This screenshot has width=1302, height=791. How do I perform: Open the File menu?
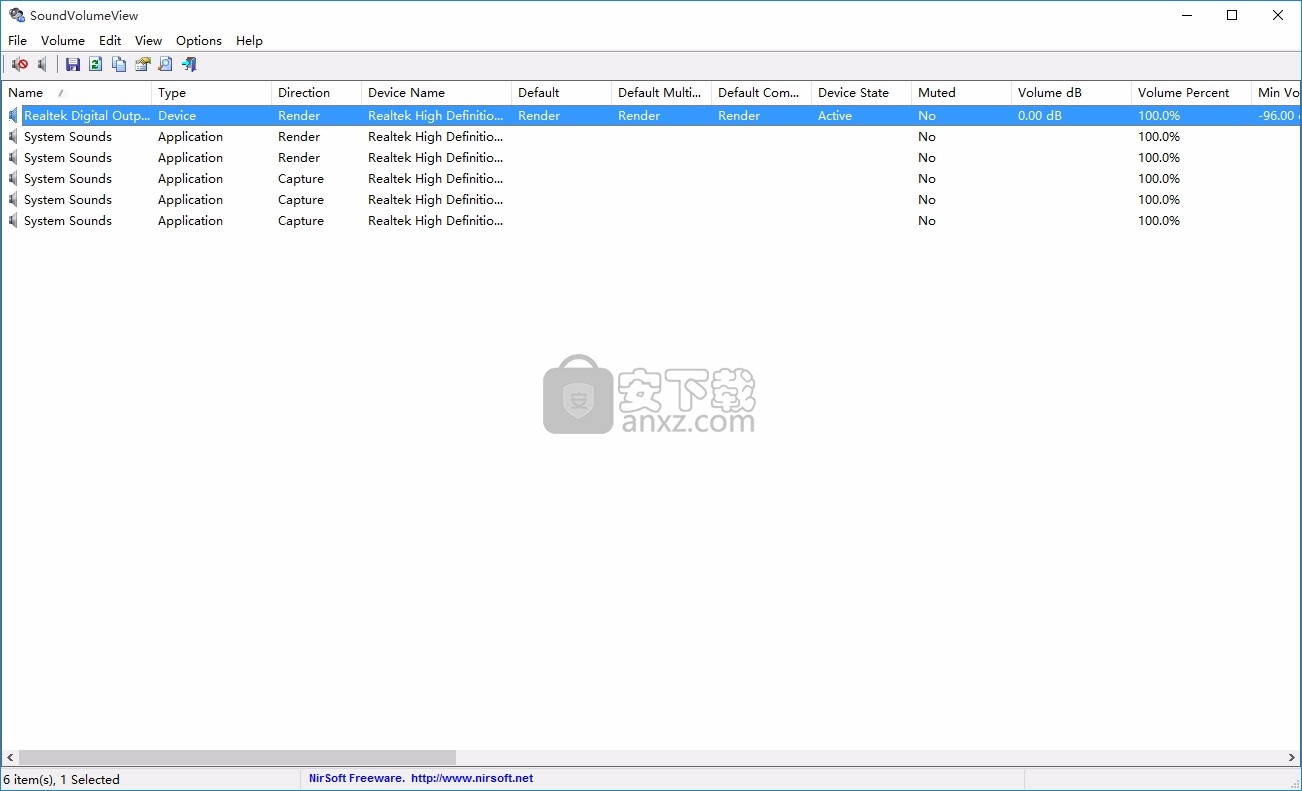click(x=17, y=40)
